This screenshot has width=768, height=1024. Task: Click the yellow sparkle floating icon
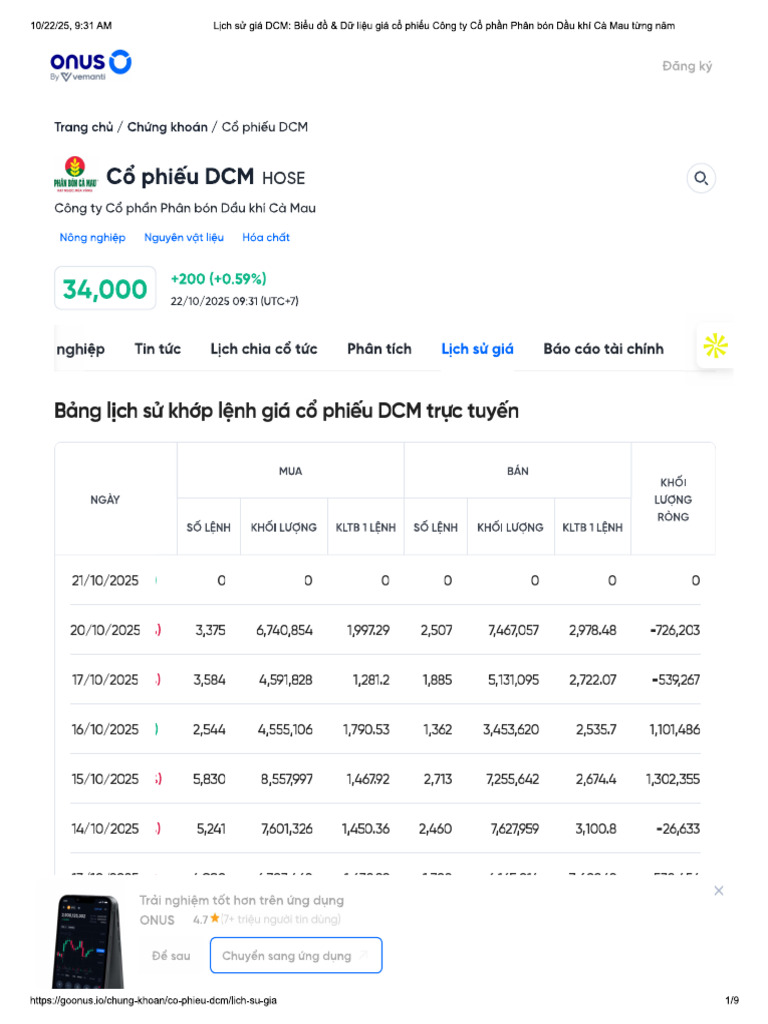[715, 346]
